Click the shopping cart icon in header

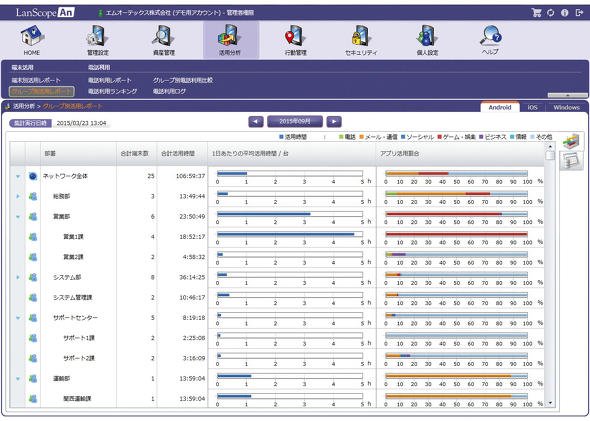(x=537, y=13)
